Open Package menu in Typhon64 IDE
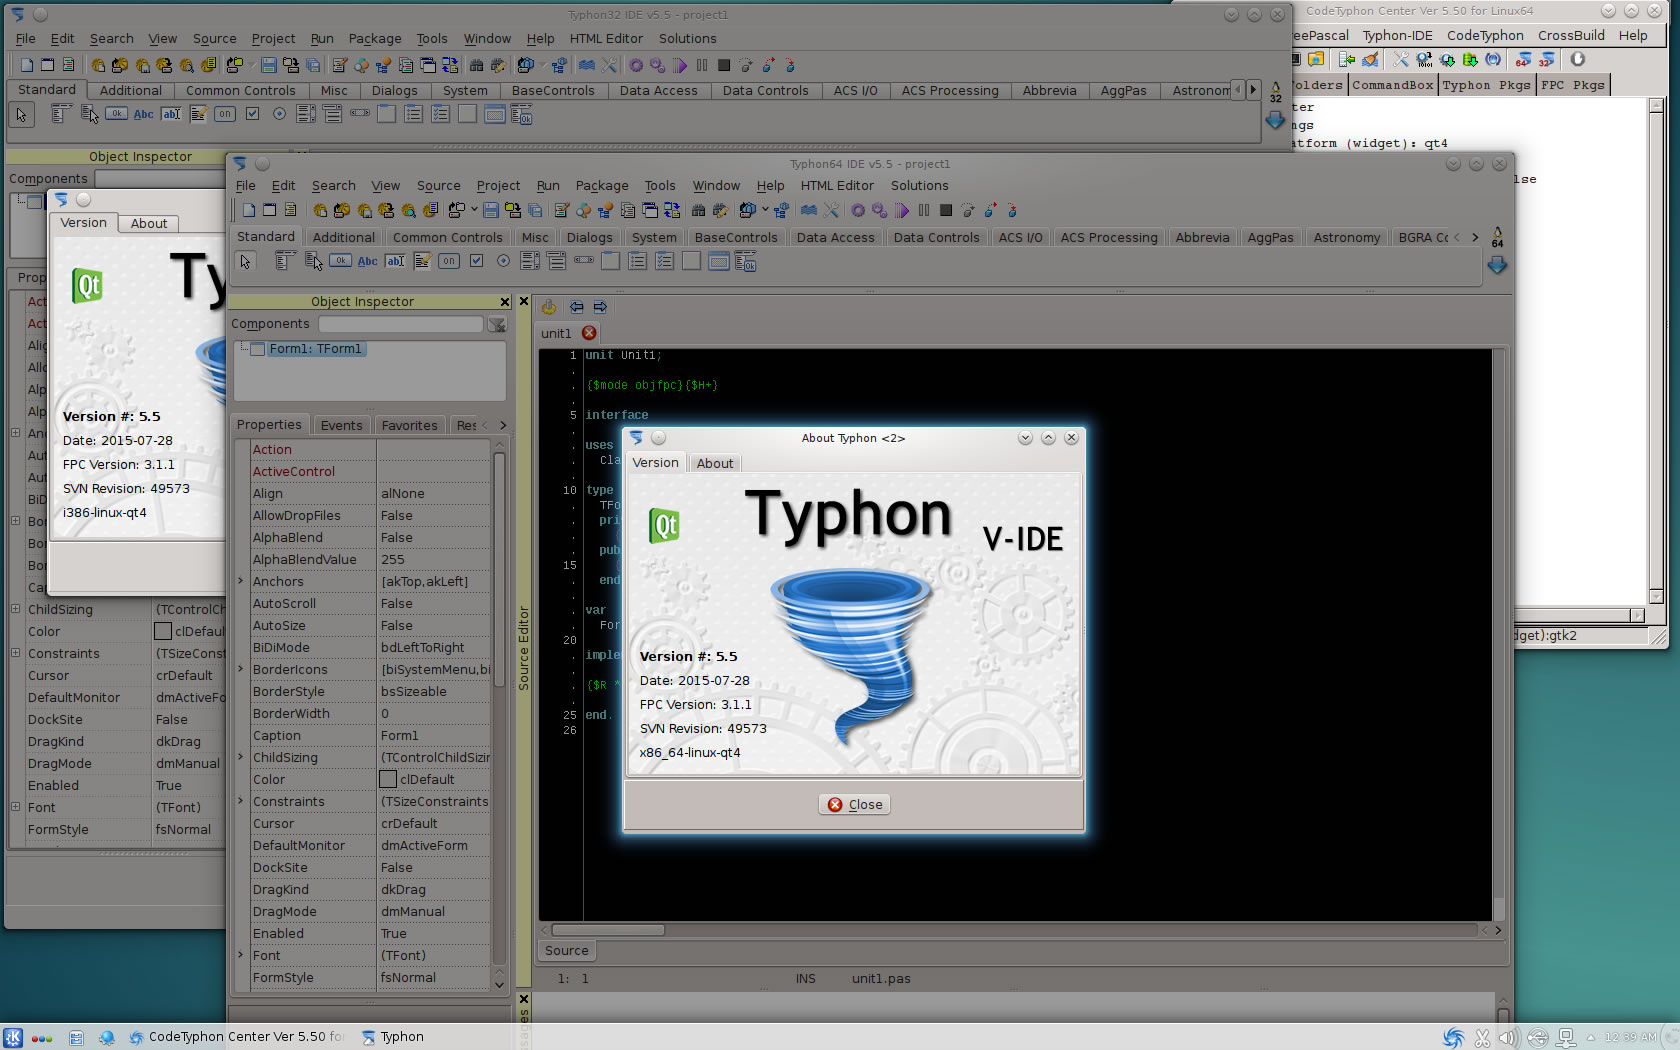The image size is (1680, 1050). pos(602,186)
